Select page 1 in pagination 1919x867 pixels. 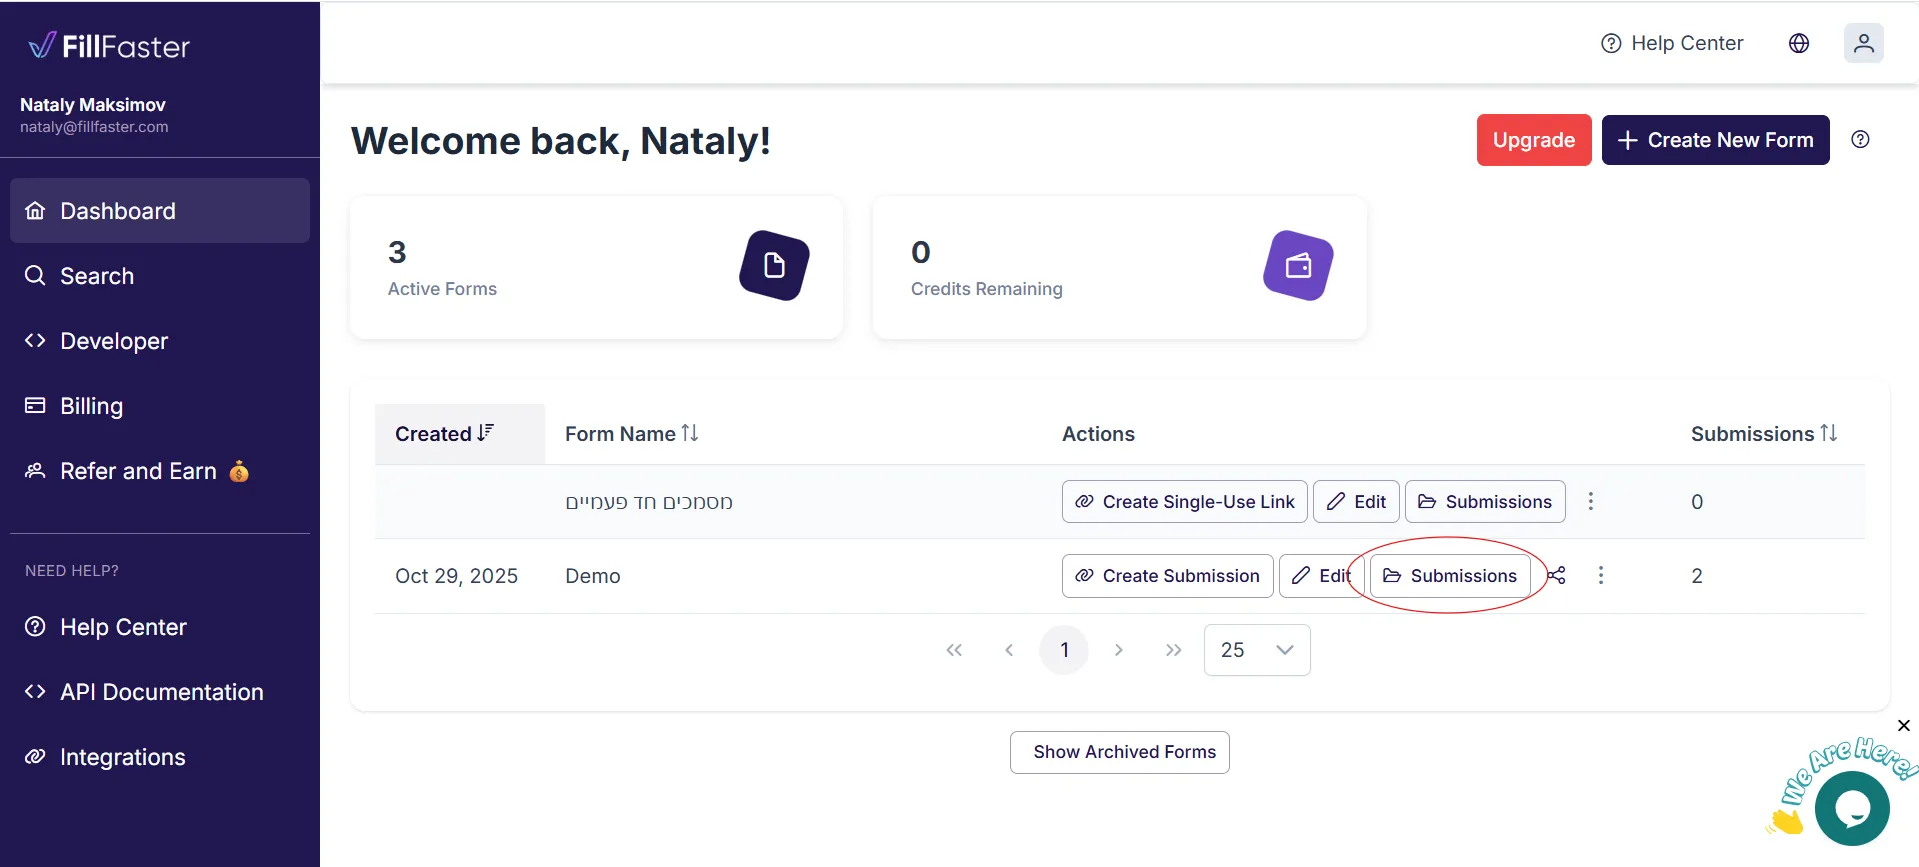coord(1064,650)
